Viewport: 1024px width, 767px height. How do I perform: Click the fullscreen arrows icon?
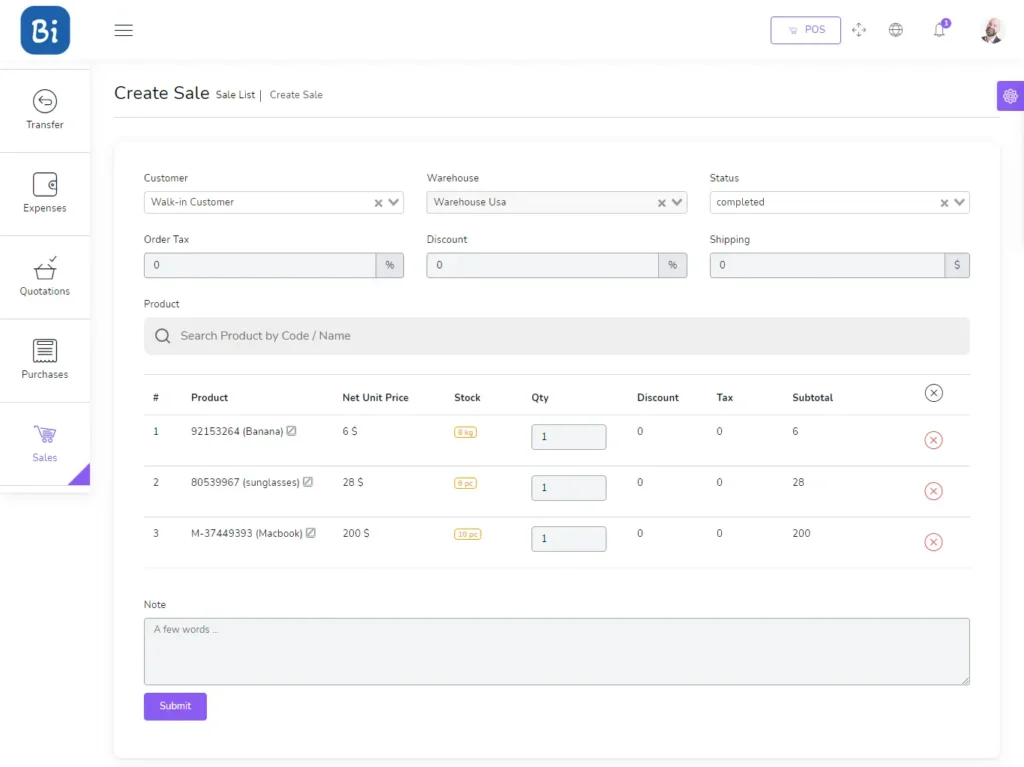point(859,30)
